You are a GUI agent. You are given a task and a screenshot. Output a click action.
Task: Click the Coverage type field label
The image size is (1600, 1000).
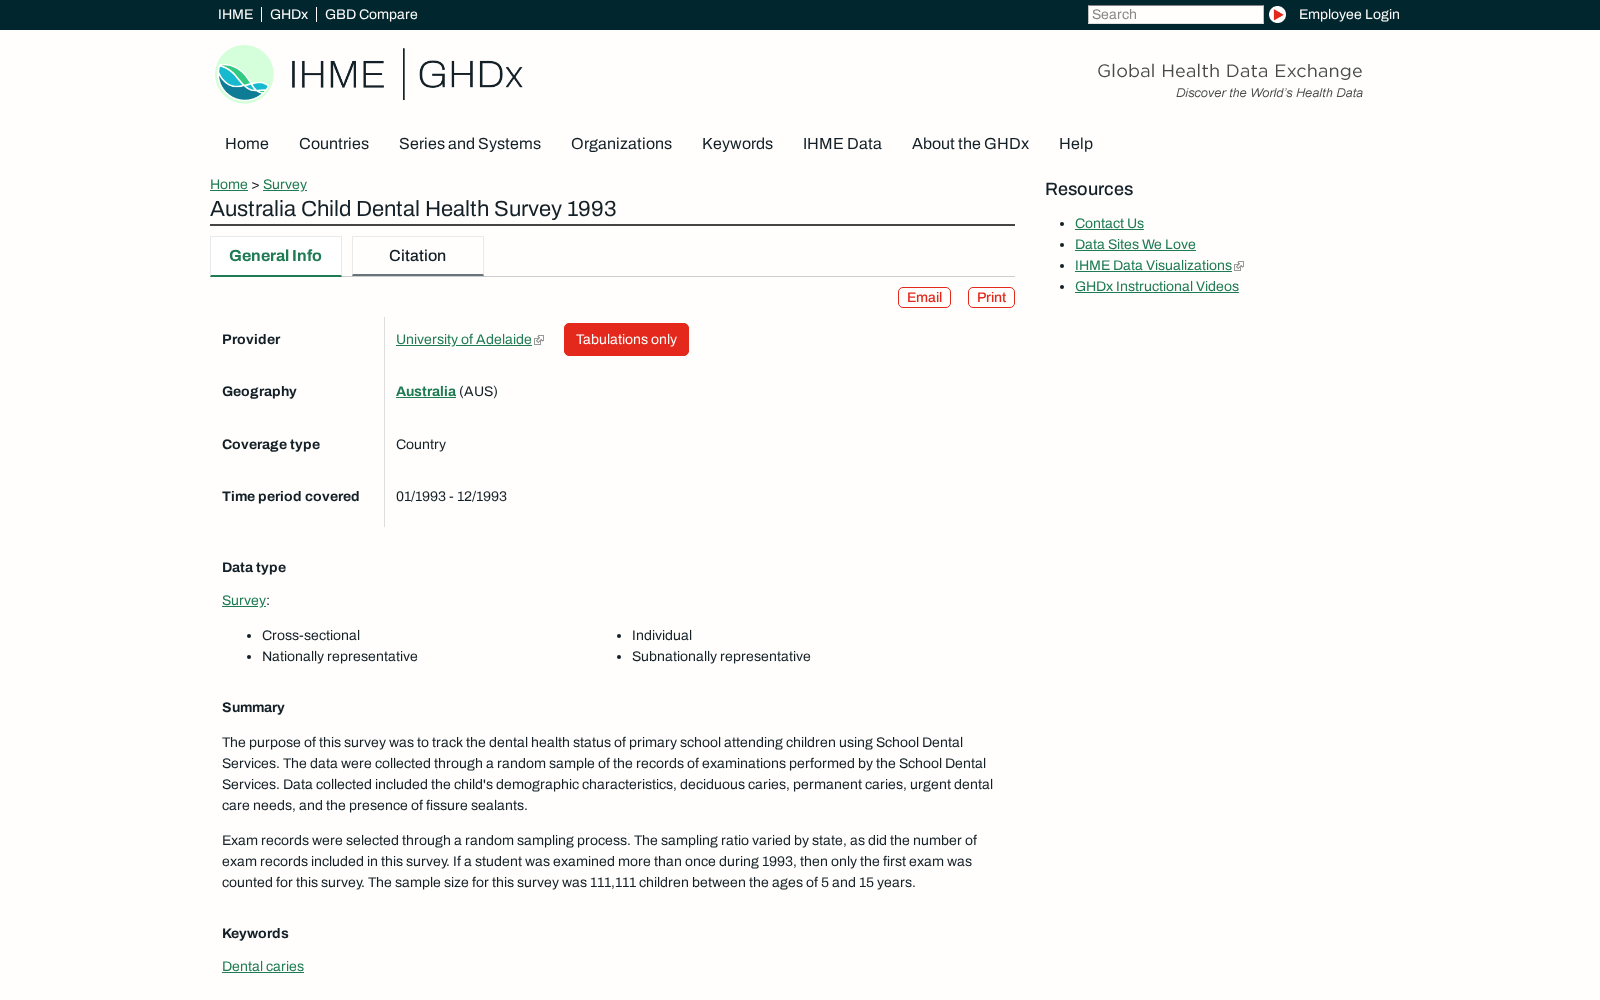[x=271, y=445]
